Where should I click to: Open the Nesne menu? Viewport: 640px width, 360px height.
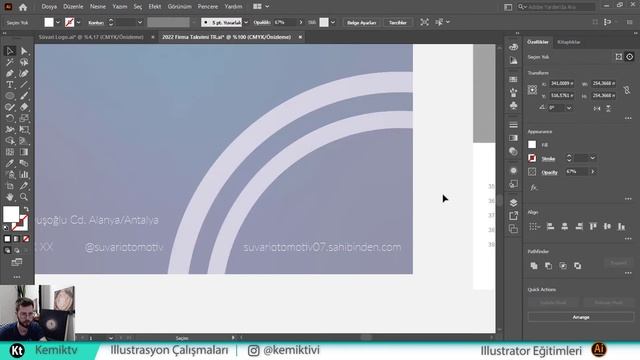[98, 7]
